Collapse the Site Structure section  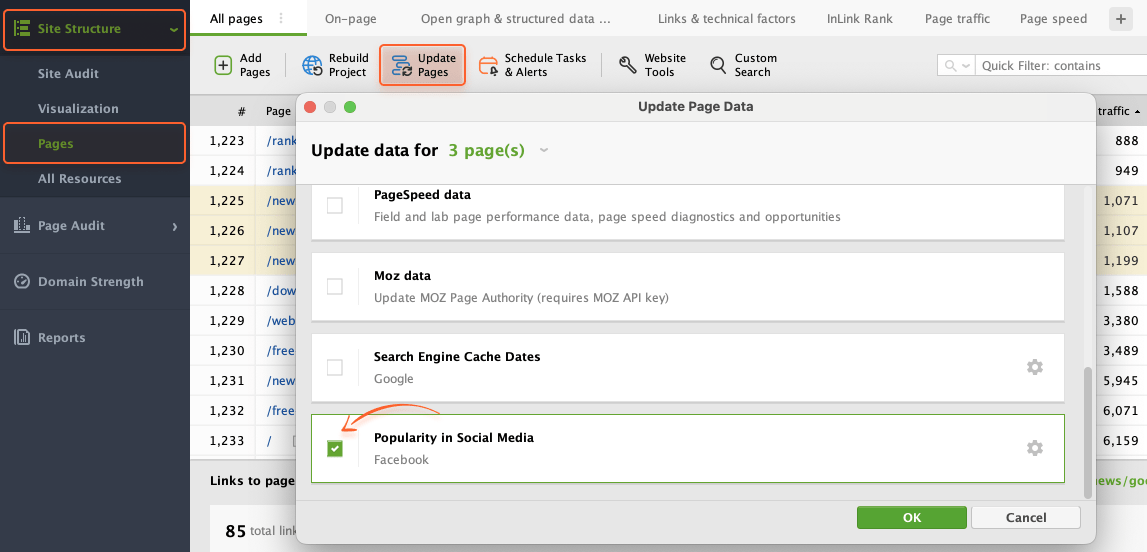click(173, 29)
